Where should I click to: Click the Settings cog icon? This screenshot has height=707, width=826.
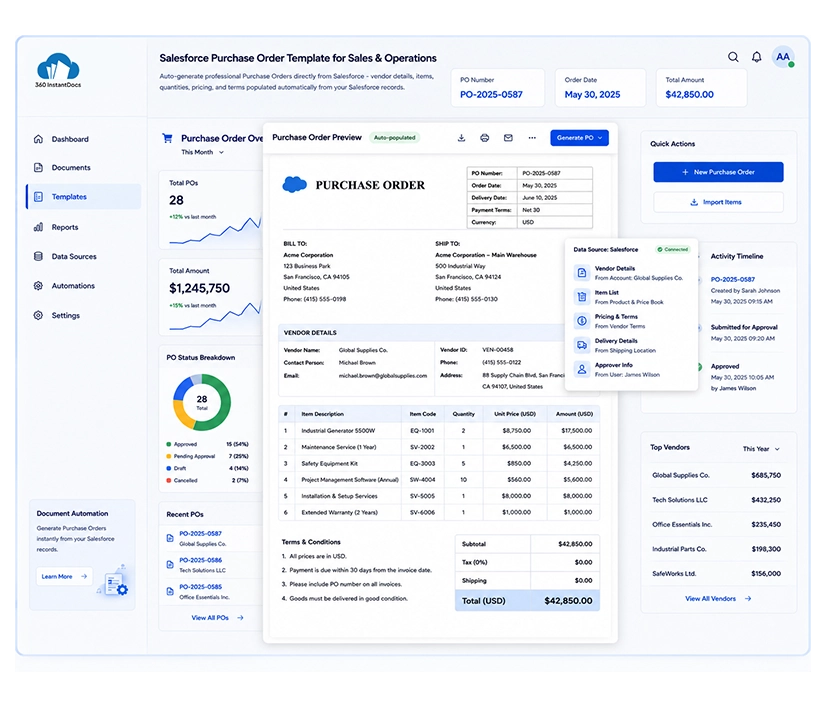click(x=38, y=315)
